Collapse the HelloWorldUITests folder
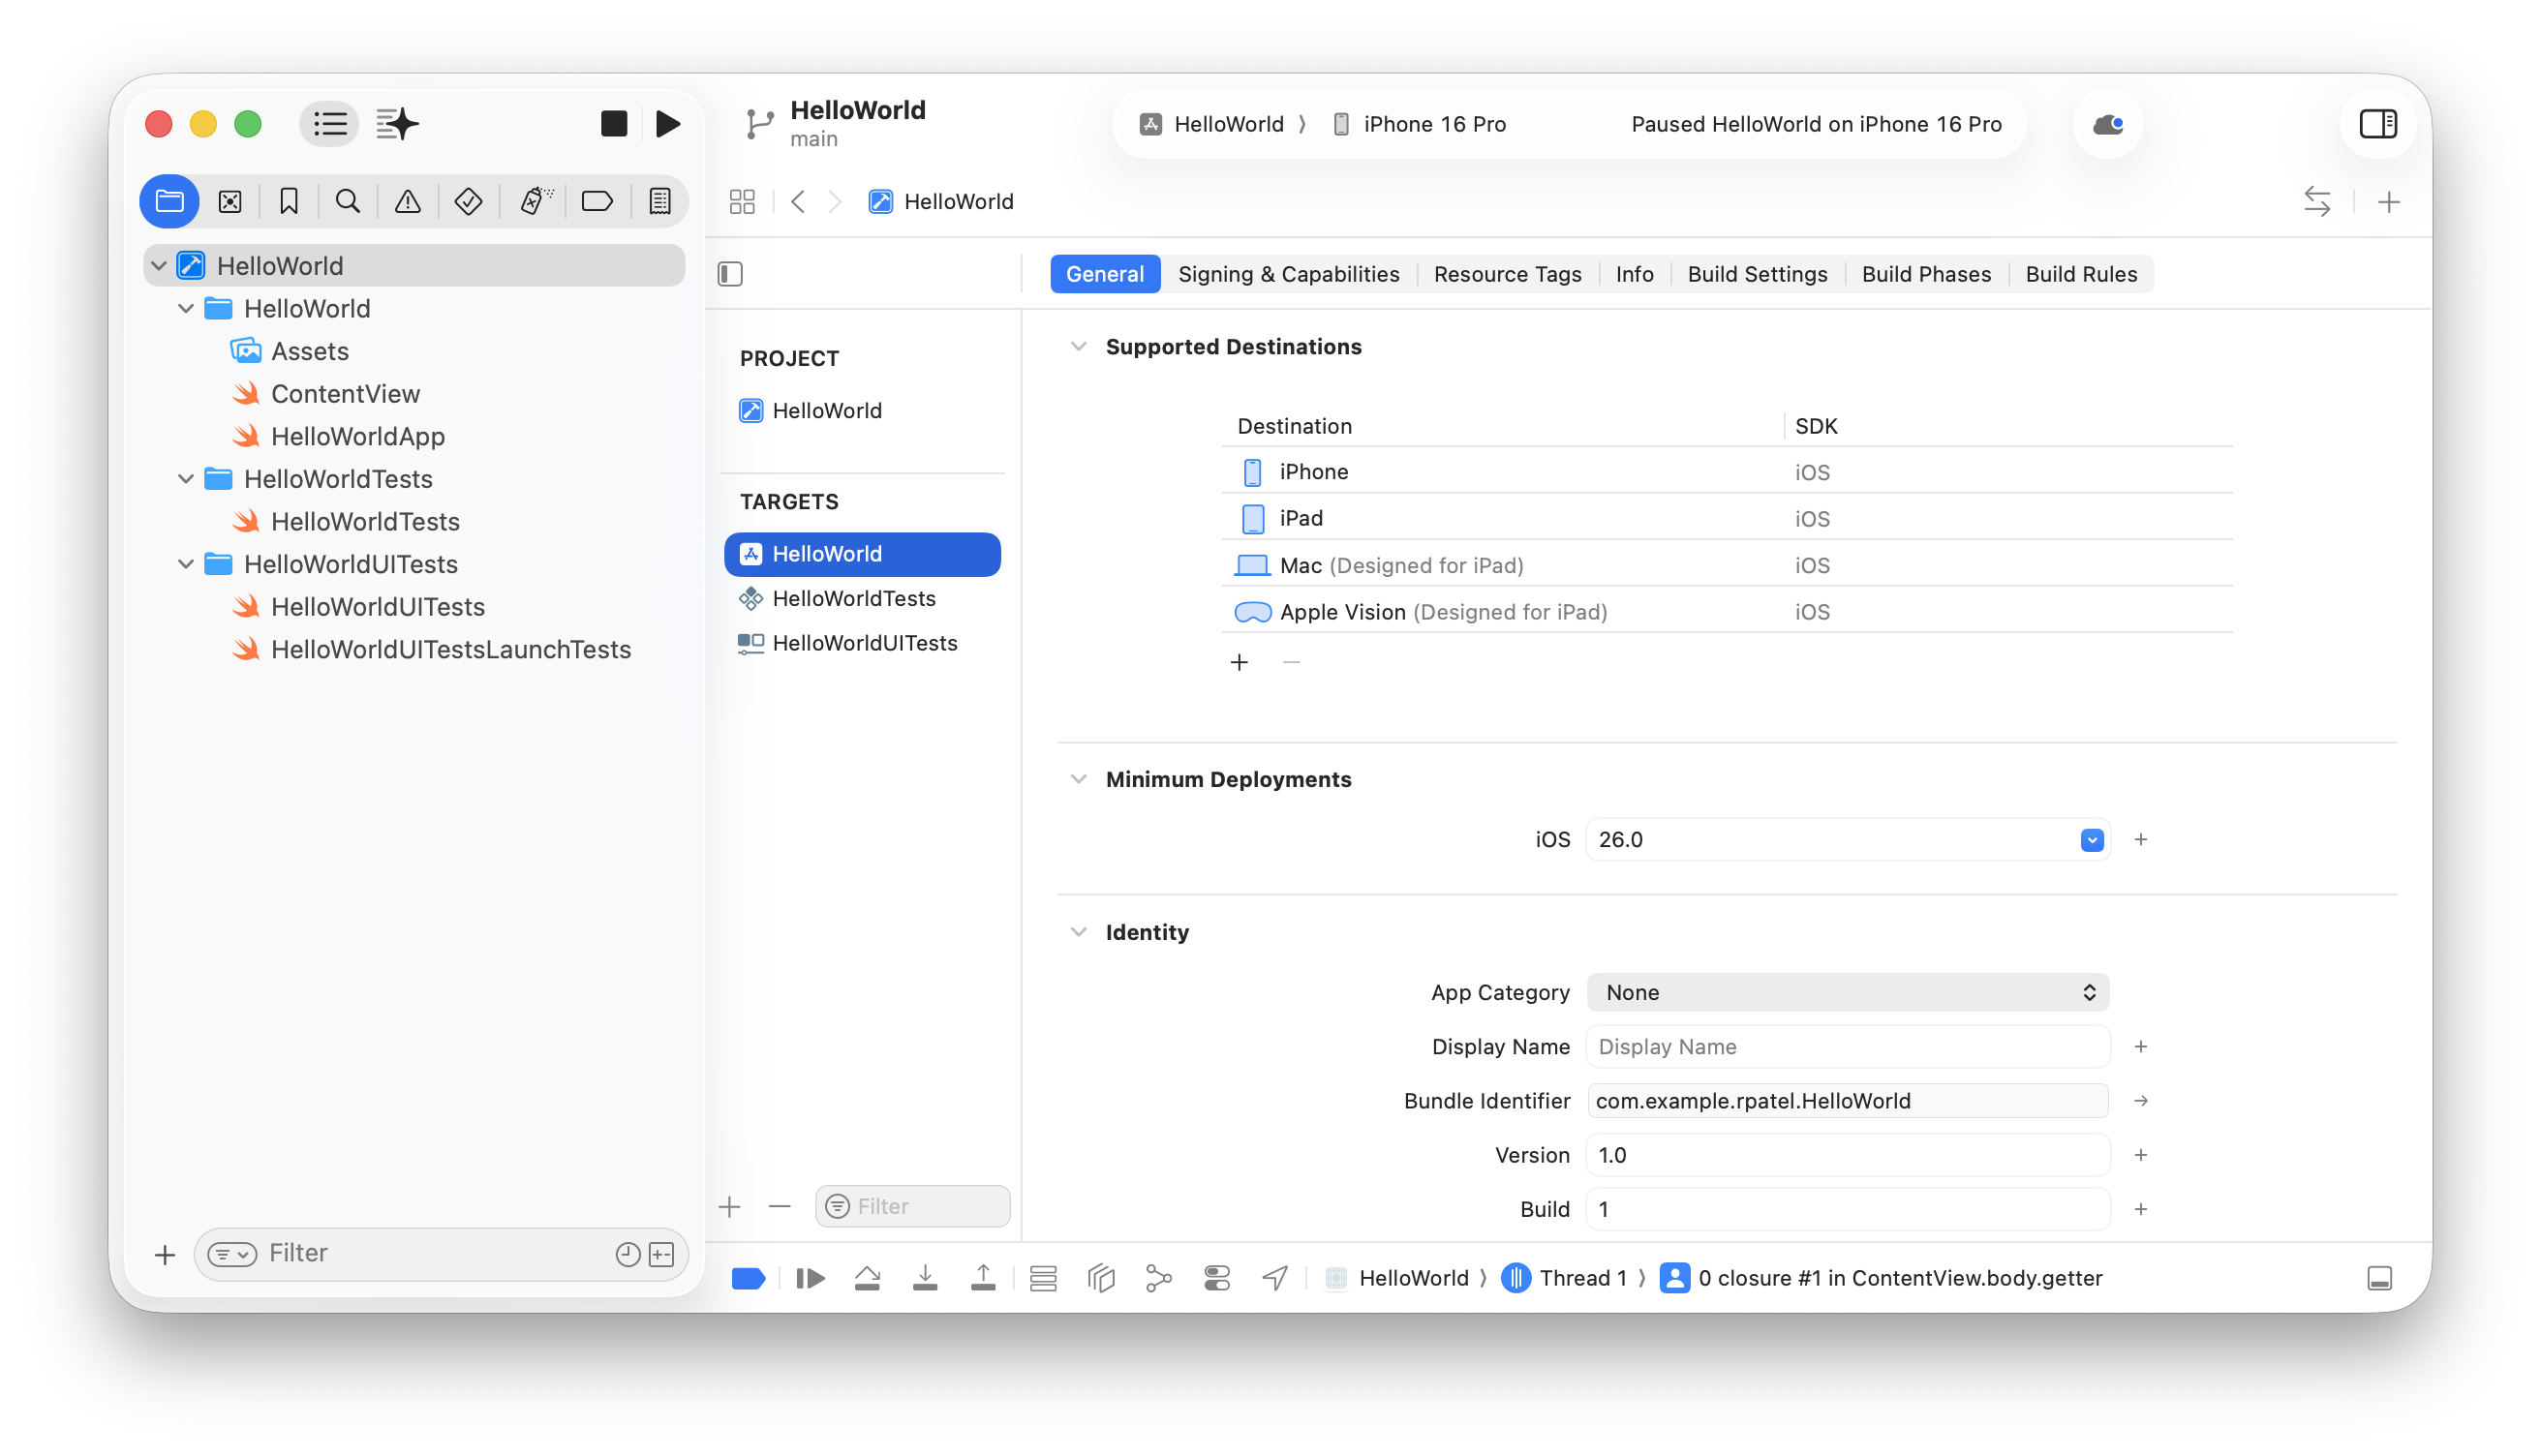This screenshot has width=2541, height=1456. pyautogui.click(x=186, y=564)
